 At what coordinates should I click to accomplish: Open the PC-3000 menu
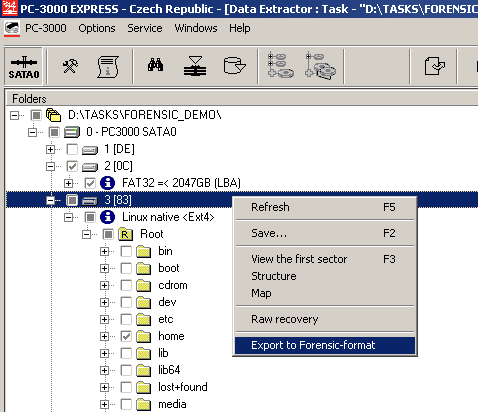point(46,28)
